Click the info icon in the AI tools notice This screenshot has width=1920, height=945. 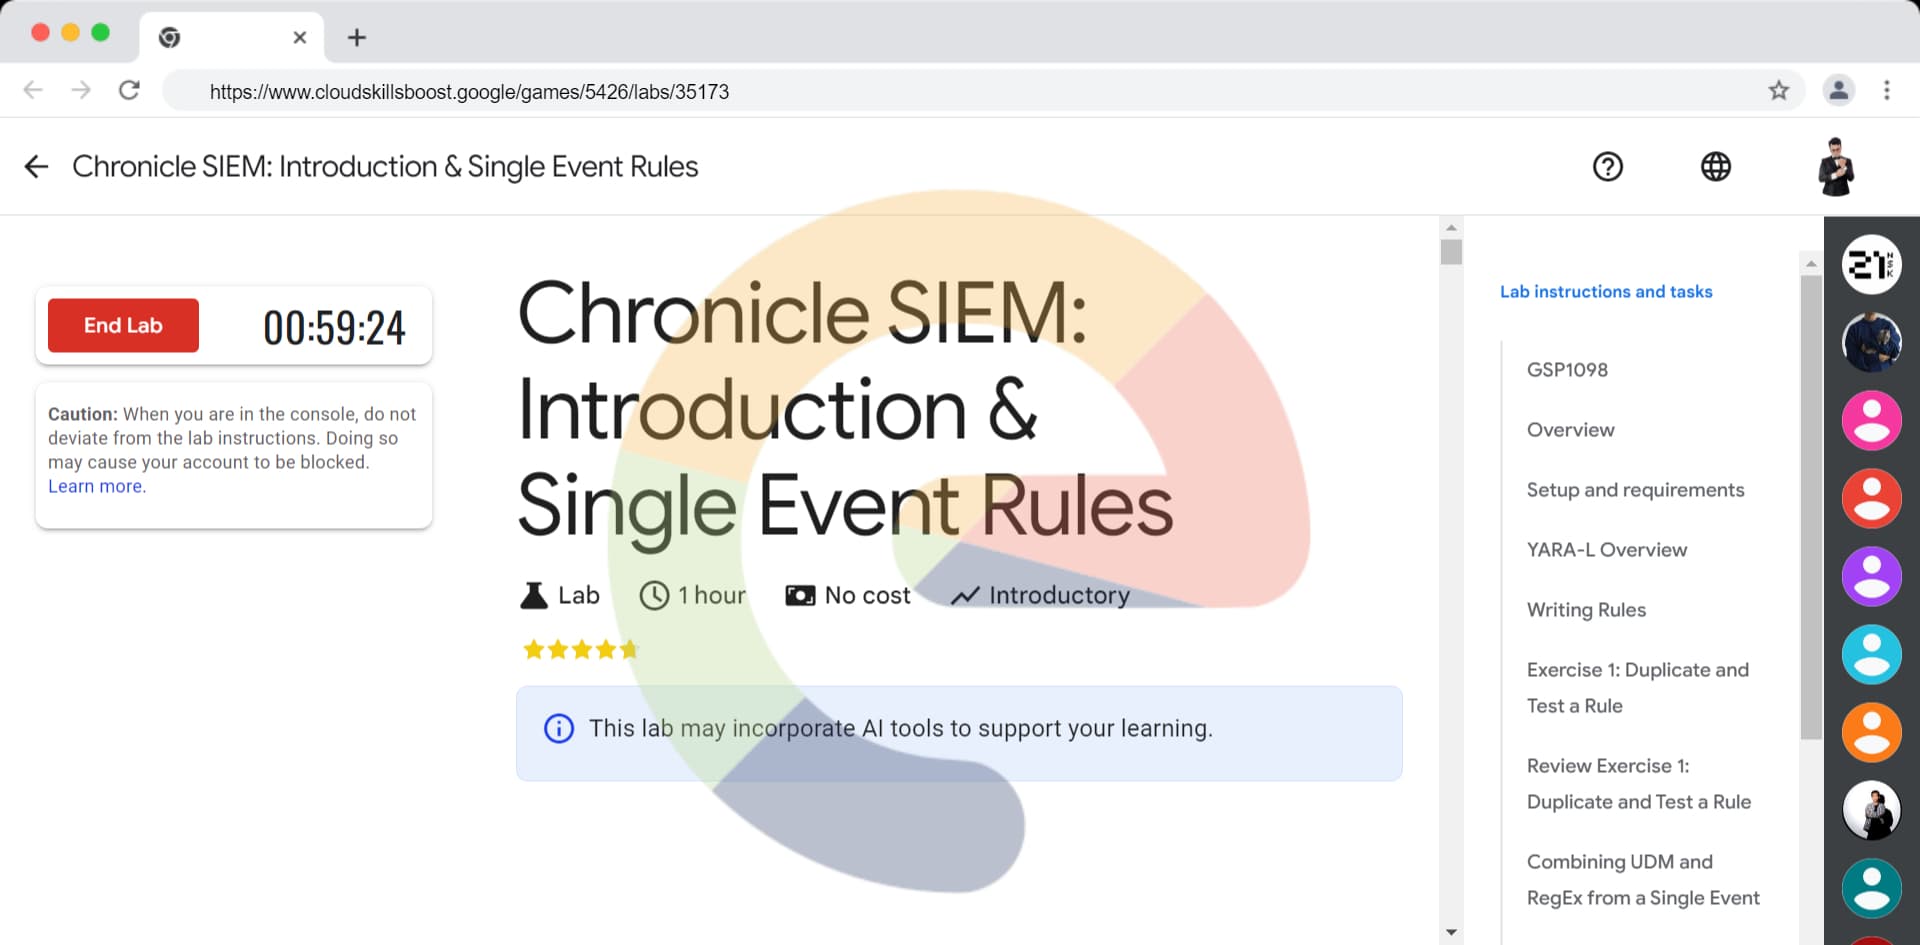pyautogui.click(x=558, y=728)
